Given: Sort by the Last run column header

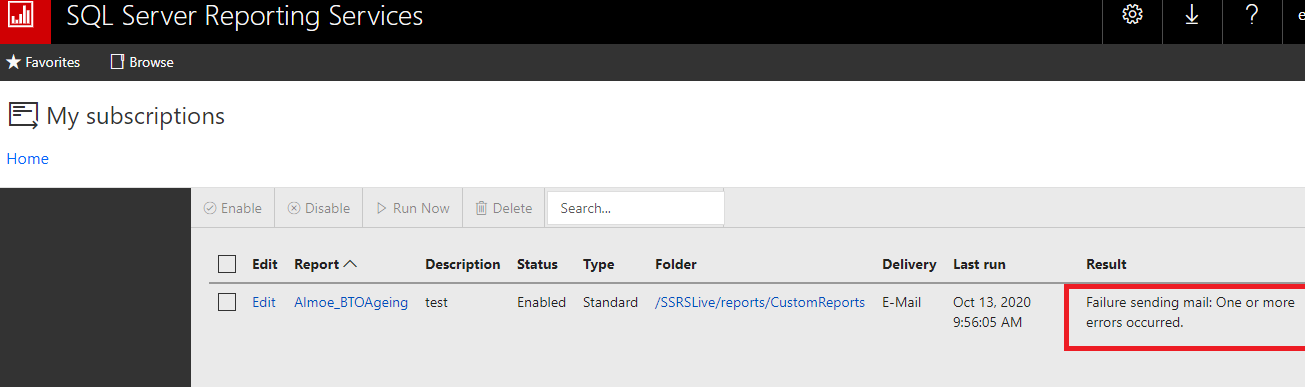Looking at the screenshot, I should pos(979,264).
